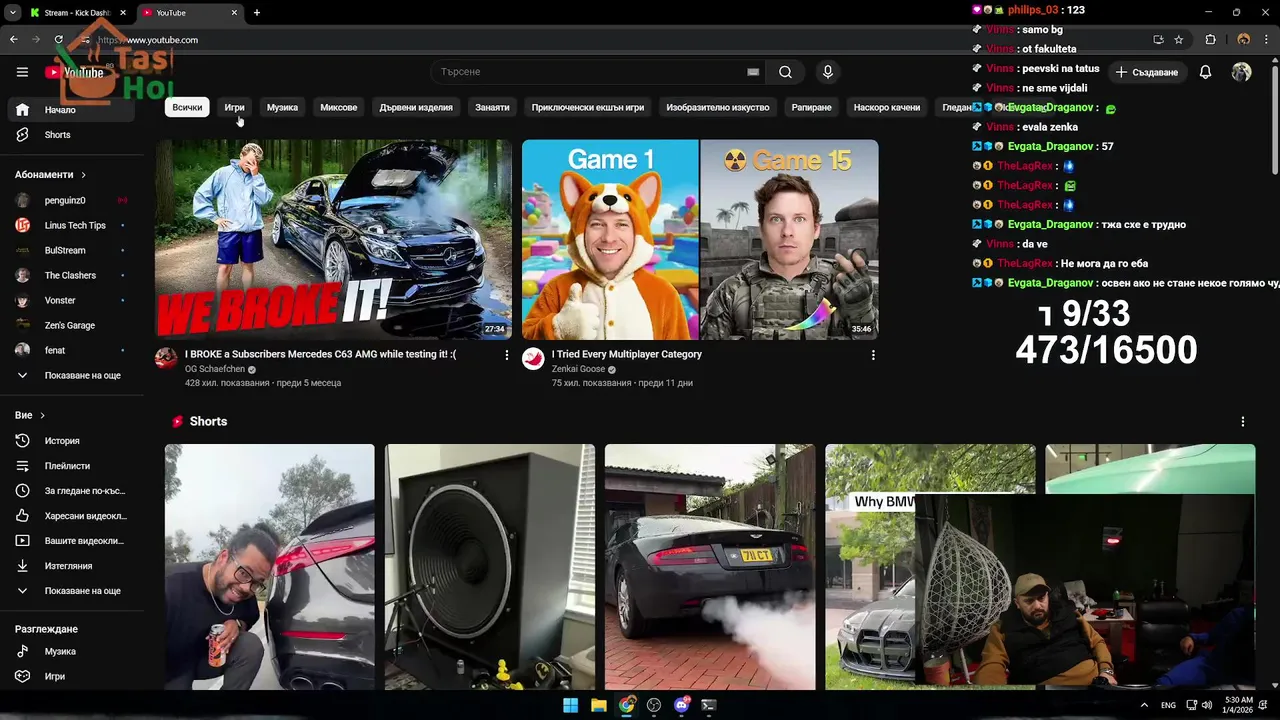This screenshot has width=1280, height=720.
Task: Open За гледане по-късно list
Action: point(70,491)
